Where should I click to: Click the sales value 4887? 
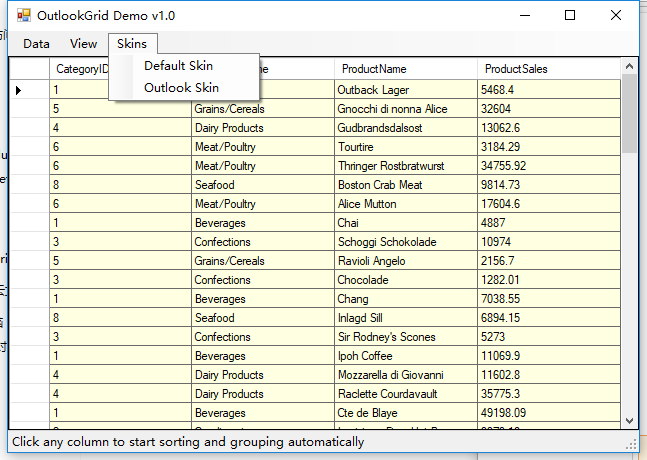[549, 222]
